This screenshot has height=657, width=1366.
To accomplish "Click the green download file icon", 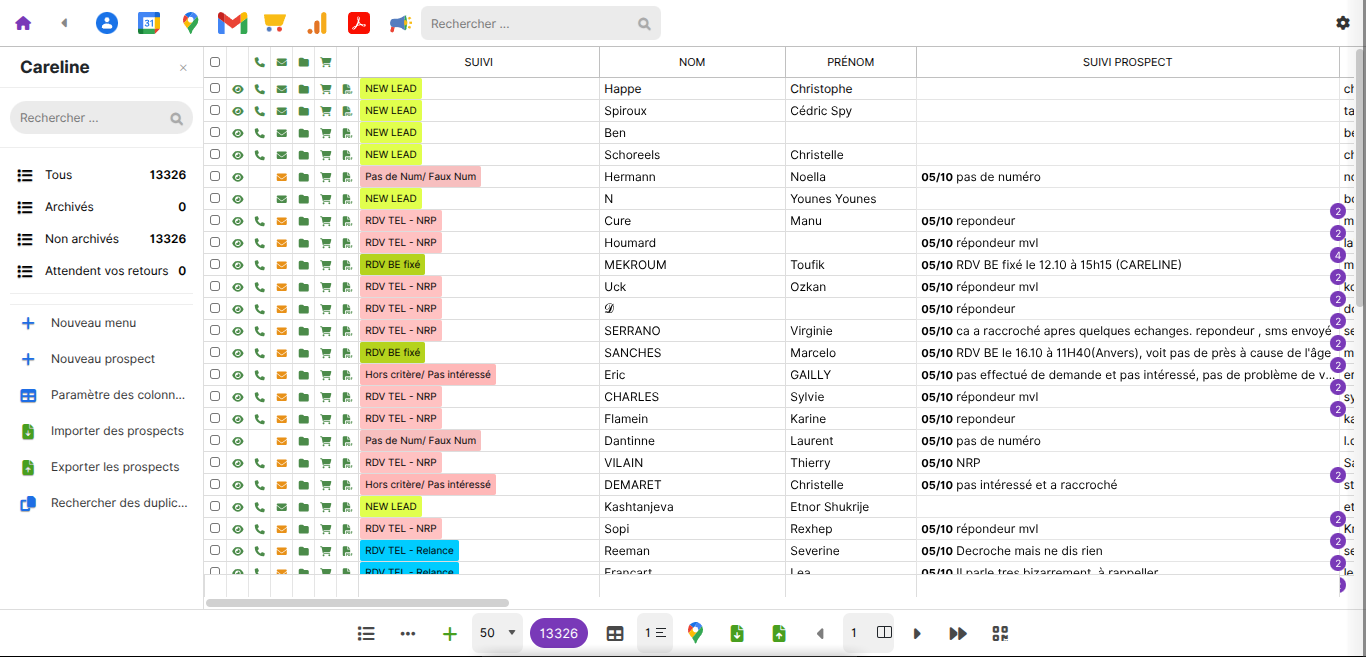I will coord(737,633).
